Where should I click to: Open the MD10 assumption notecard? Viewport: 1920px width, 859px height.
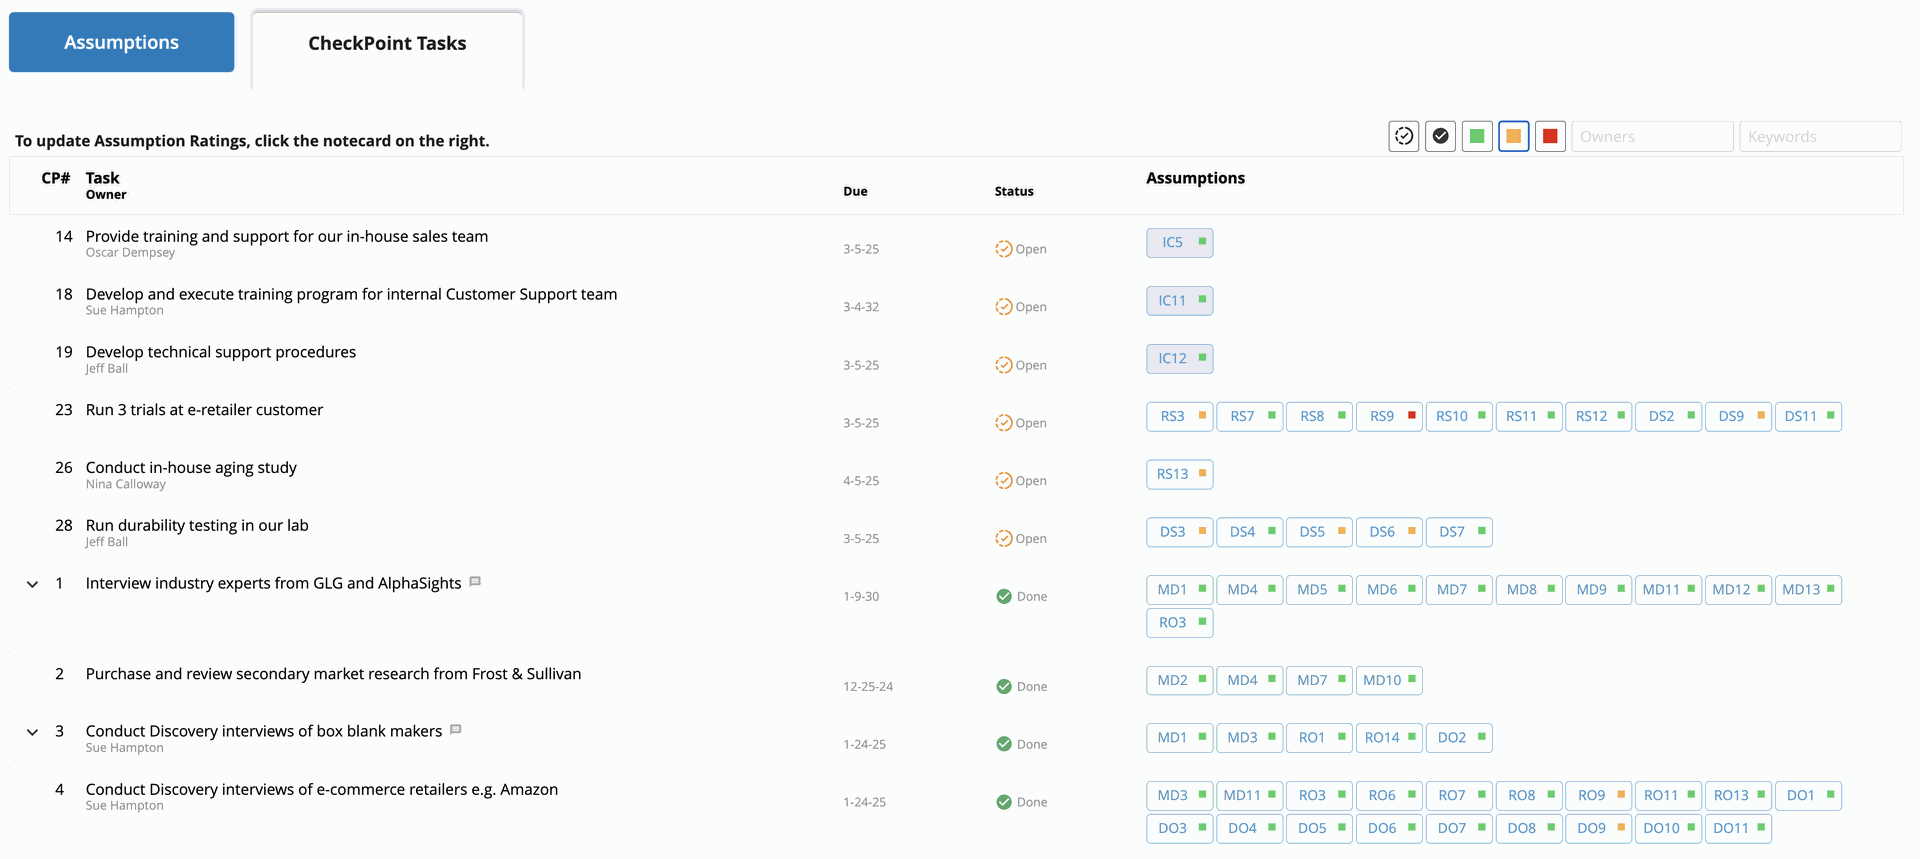(1389, 681)
